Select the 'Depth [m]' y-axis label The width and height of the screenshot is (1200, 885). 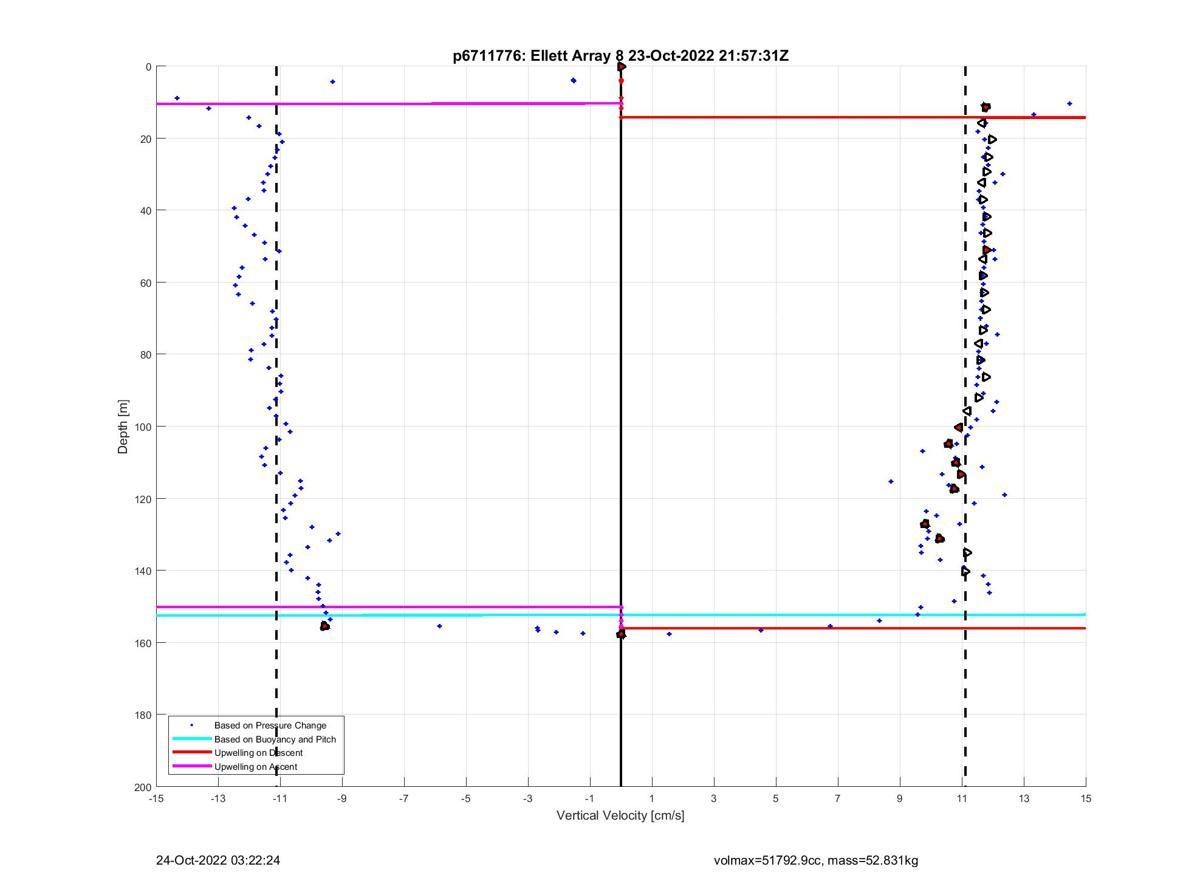point(124,427)
